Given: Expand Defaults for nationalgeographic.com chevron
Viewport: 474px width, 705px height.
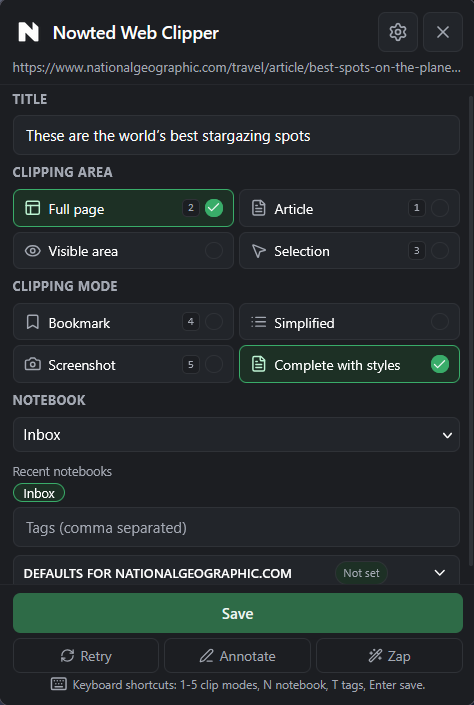Looking at the screenshot, I should pos(440,573).
